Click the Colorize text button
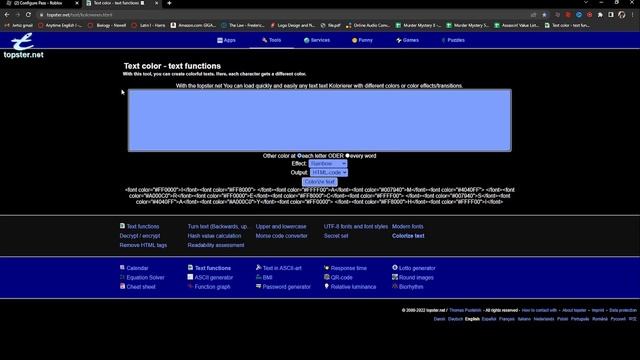 tap(320, 182)
